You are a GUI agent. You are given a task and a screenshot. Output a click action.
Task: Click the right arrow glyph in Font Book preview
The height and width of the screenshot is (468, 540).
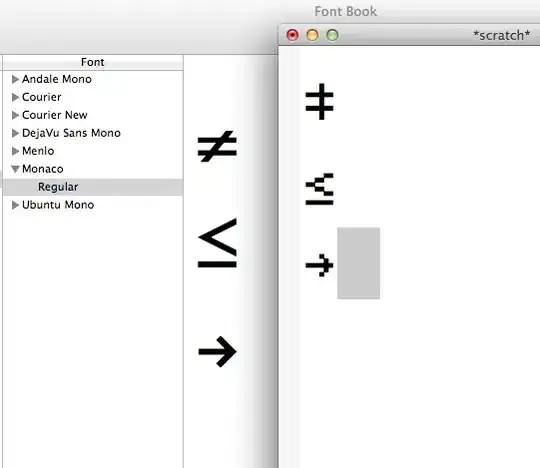pyautogui.click(x=217, y=352)
